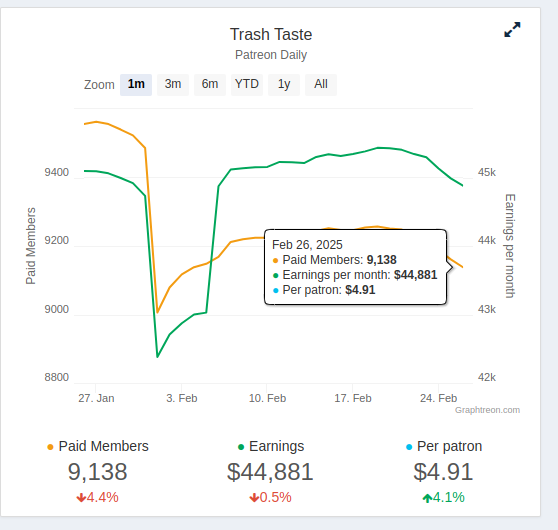558x530 pixels.
Task: Click the blue Per patron legend dot
Action: click(409, 447)
